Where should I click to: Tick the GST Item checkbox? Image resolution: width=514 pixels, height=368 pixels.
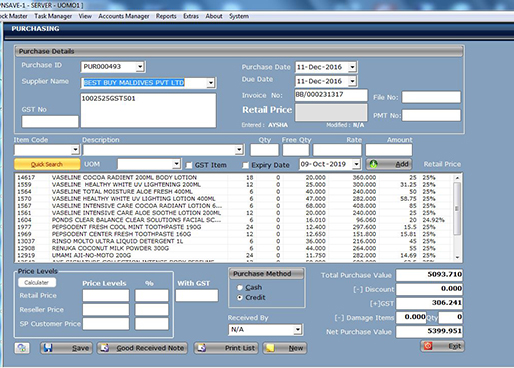pos(189,165)
